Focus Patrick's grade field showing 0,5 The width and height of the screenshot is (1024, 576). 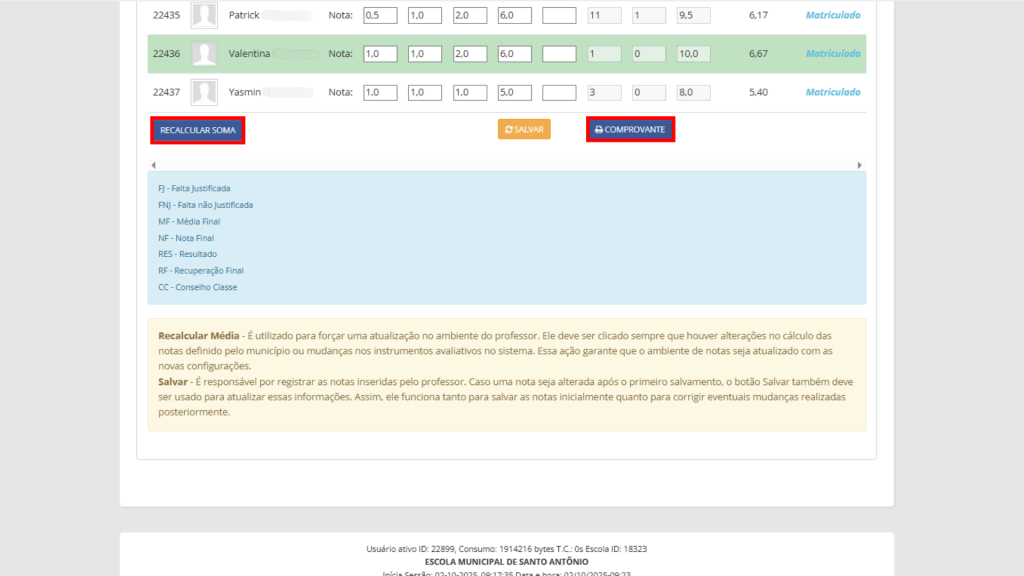coord(379,16)
